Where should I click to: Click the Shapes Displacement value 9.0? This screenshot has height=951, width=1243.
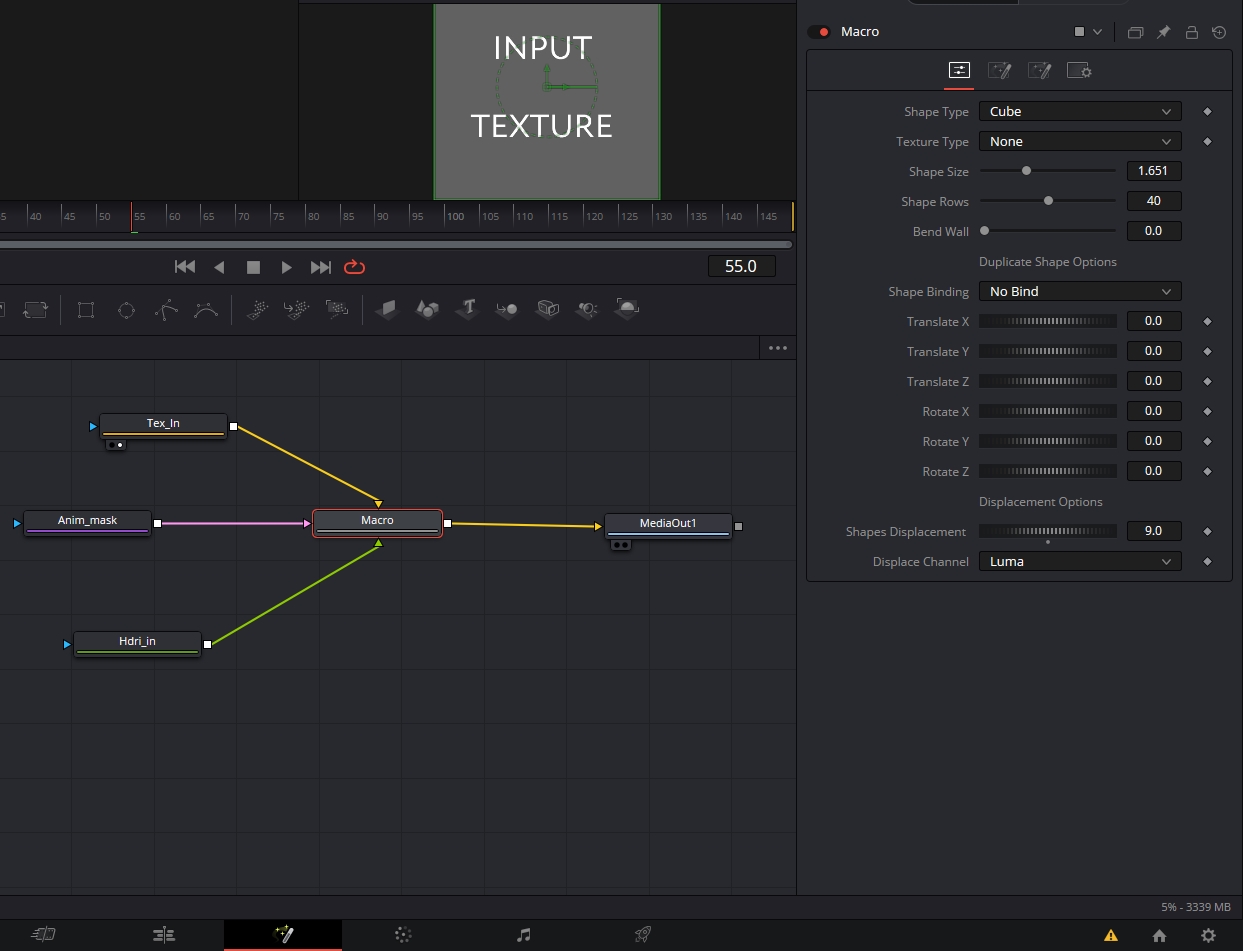[1154, 531]
